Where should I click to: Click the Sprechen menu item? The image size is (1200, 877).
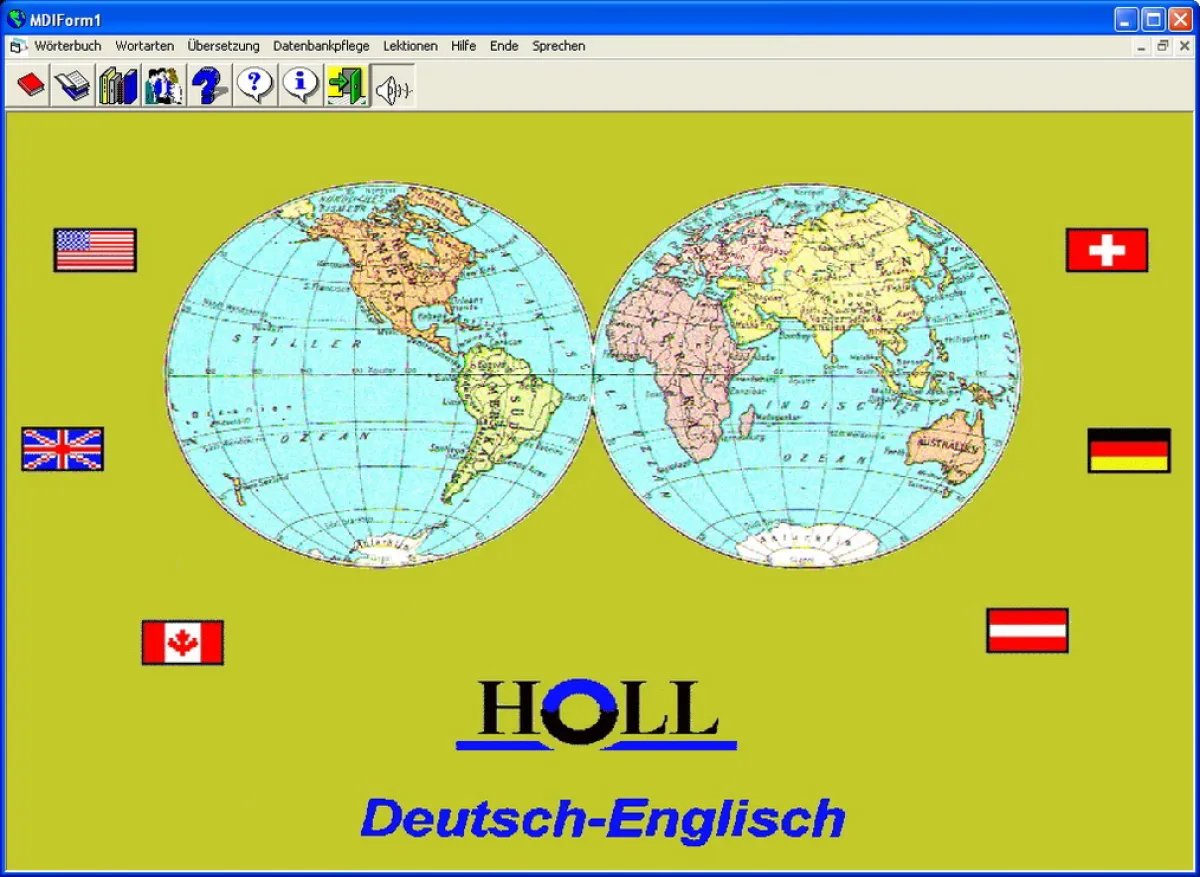coord(558,46)
